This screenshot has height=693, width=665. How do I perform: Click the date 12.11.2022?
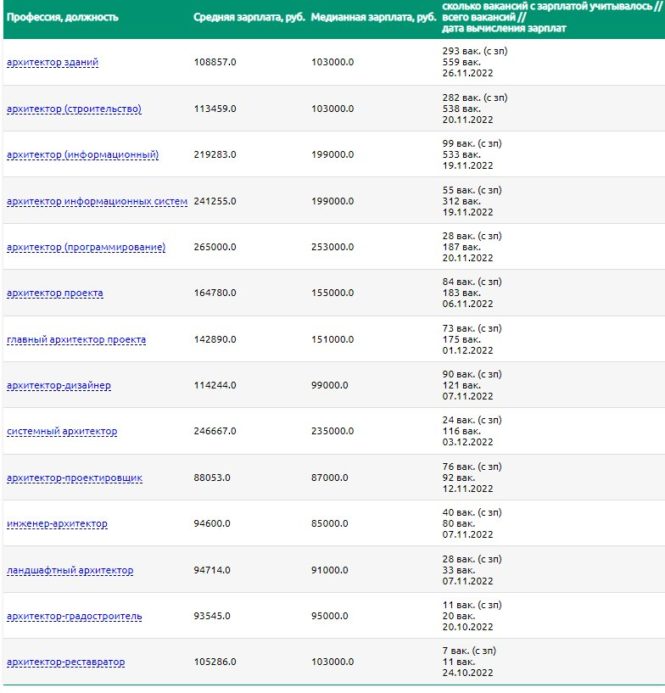[467, 489]
